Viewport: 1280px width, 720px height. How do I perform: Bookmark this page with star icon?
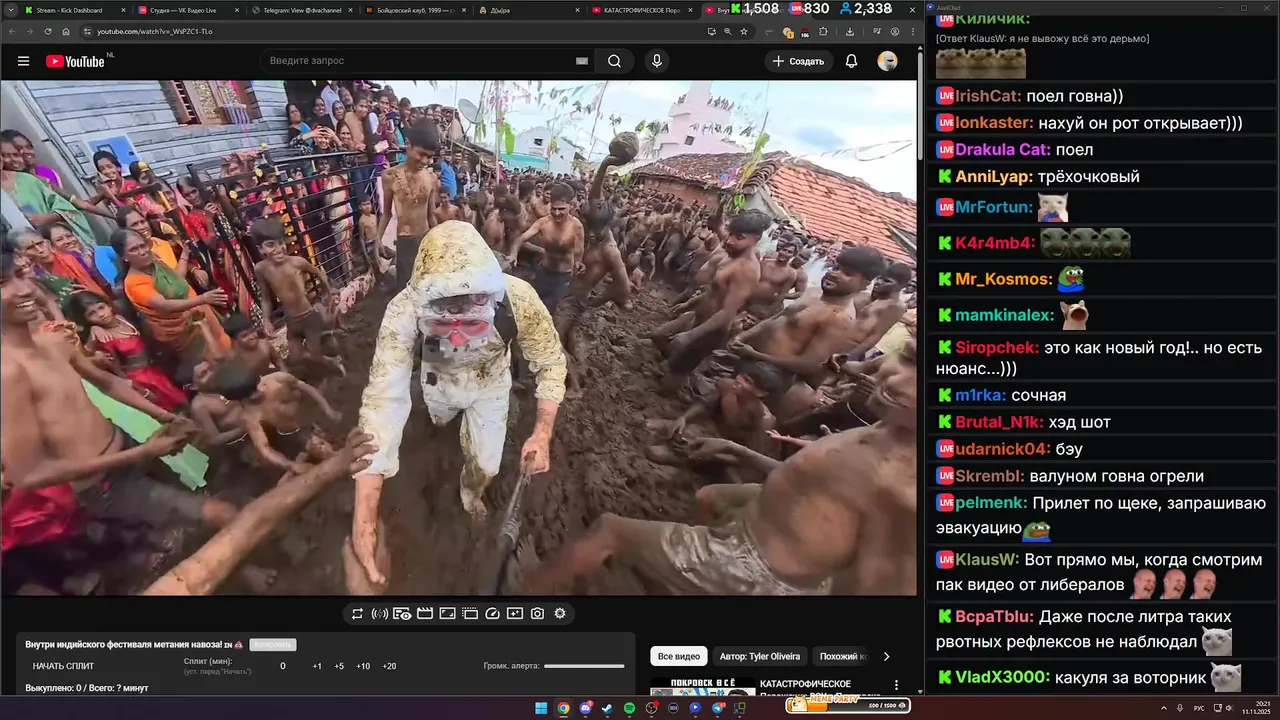[x=744, y=31]
